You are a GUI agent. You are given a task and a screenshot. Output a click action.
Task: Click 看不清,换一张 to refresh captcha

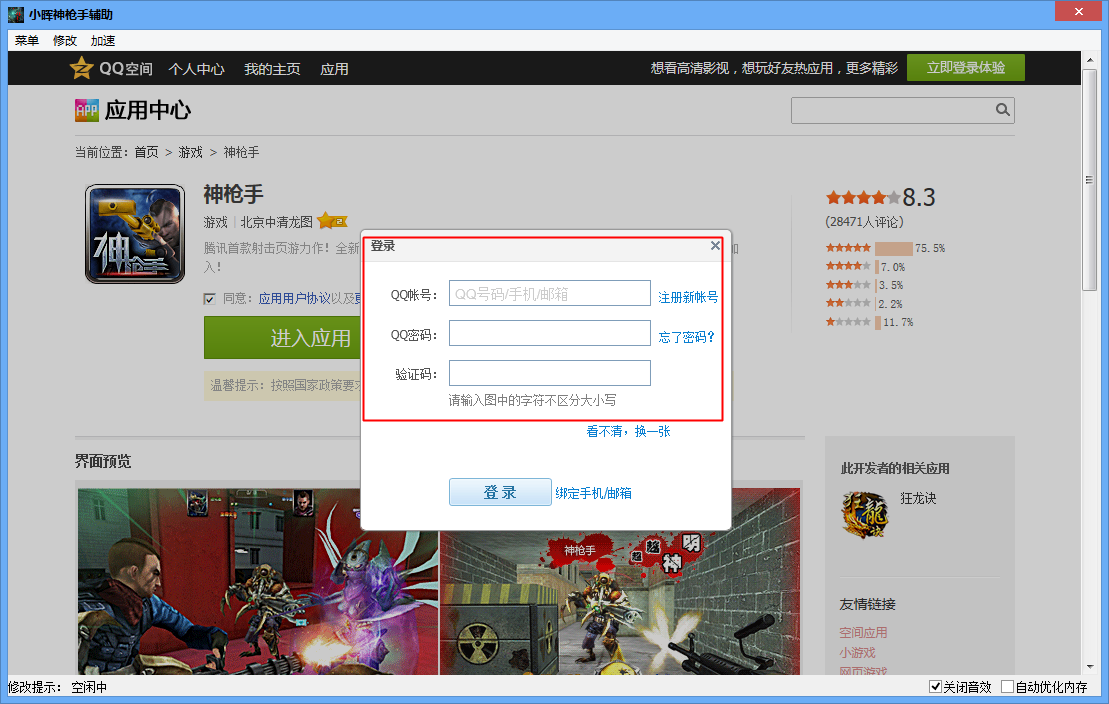(x=628, y=431)
